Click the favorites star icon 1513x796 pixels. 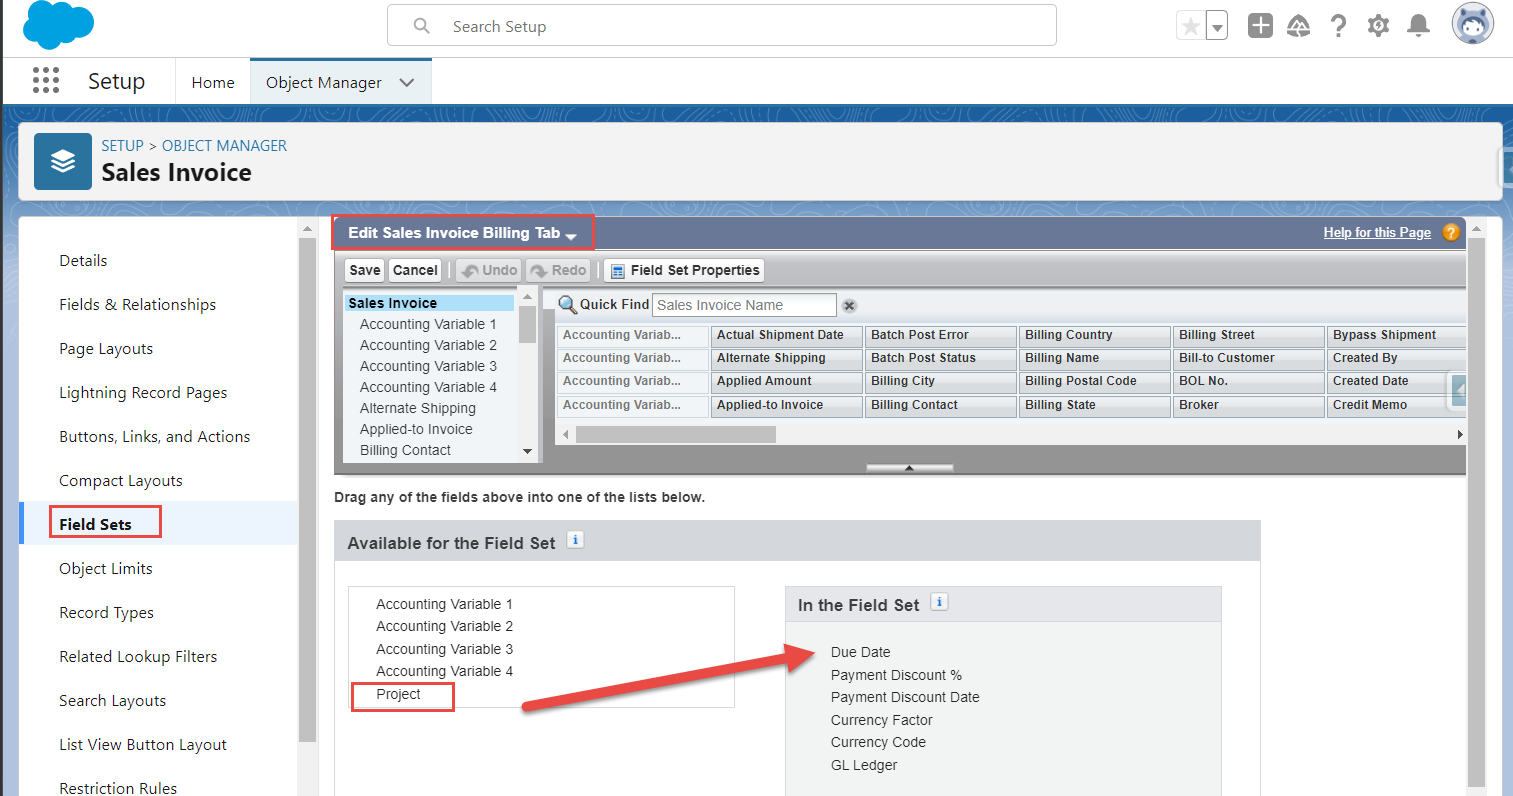point(1191,27)
